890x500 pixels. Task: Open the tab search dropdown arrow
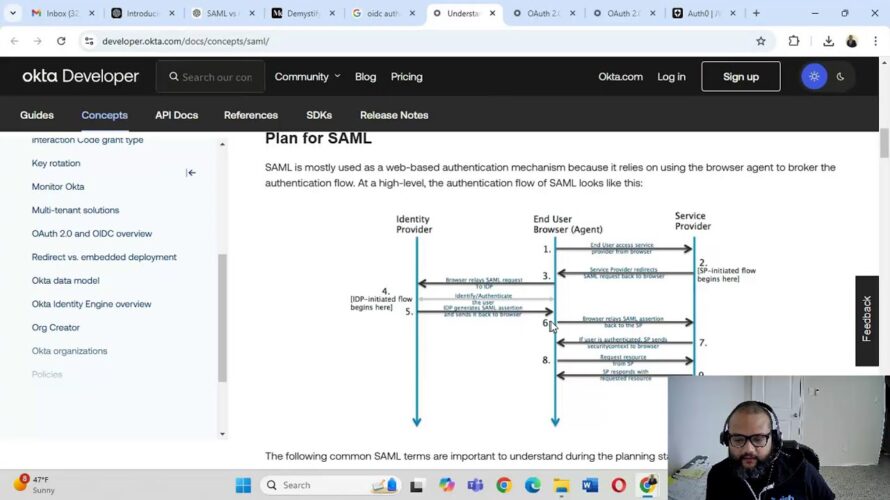12,13
